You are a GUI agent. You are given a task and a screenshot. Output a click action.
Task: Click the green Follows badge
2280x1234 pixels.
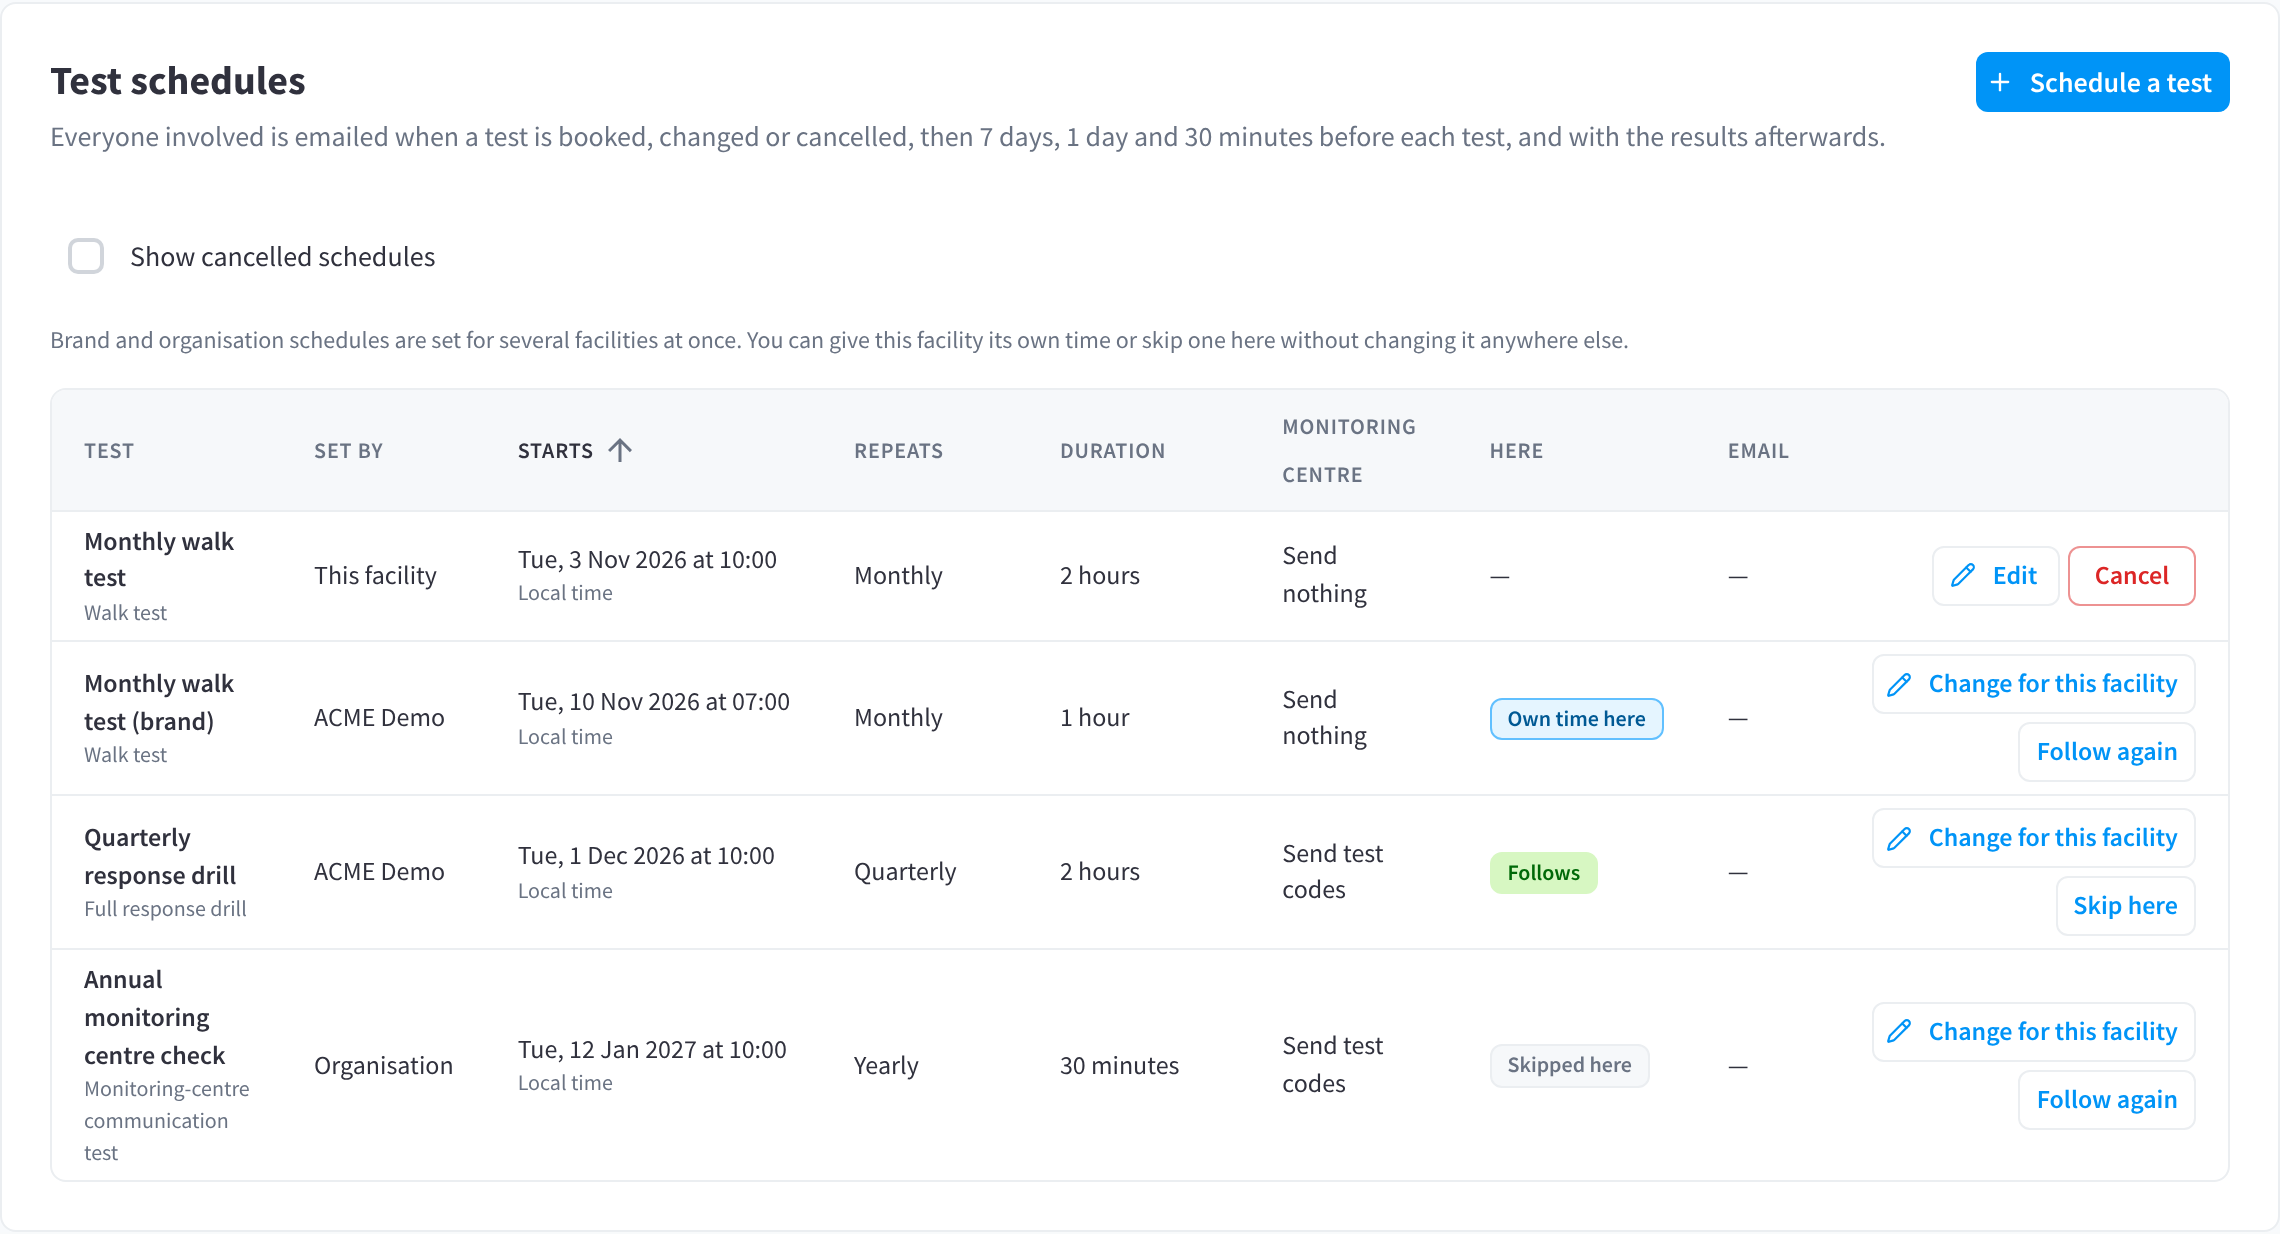(1543, 873)
